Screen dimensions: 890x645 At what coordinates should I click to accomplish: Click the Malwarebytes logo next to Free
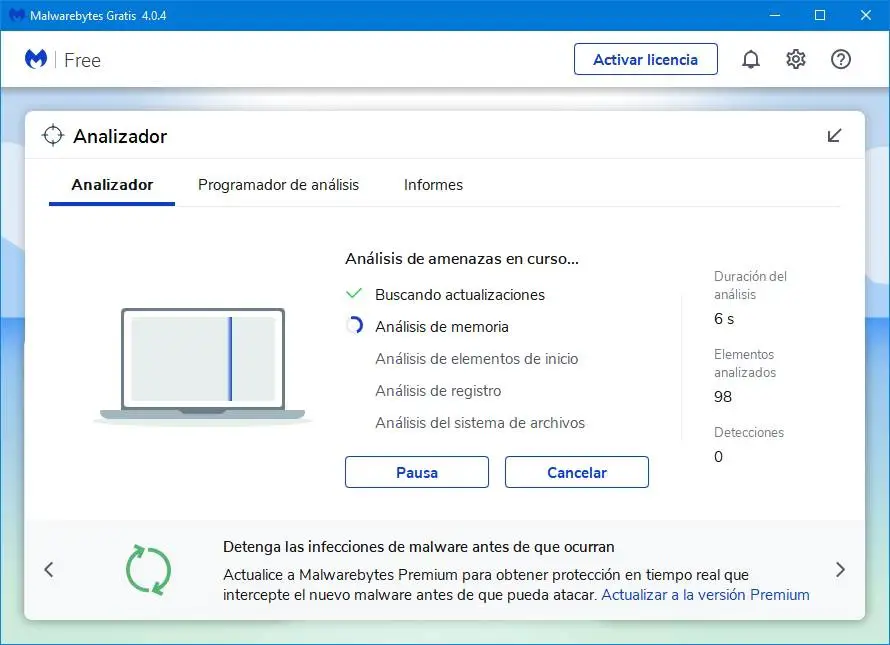pyautogui.click(x=36, y=59)
